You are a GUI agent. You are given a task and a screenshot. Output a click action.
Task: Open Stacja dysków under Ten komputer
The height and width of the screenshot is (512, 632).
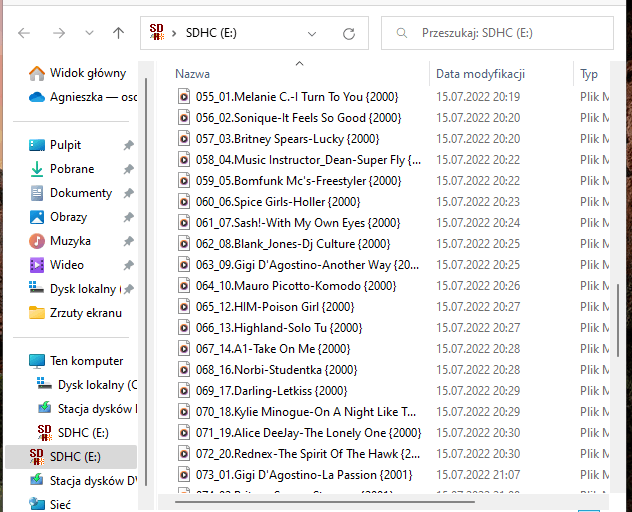point(87,409)
